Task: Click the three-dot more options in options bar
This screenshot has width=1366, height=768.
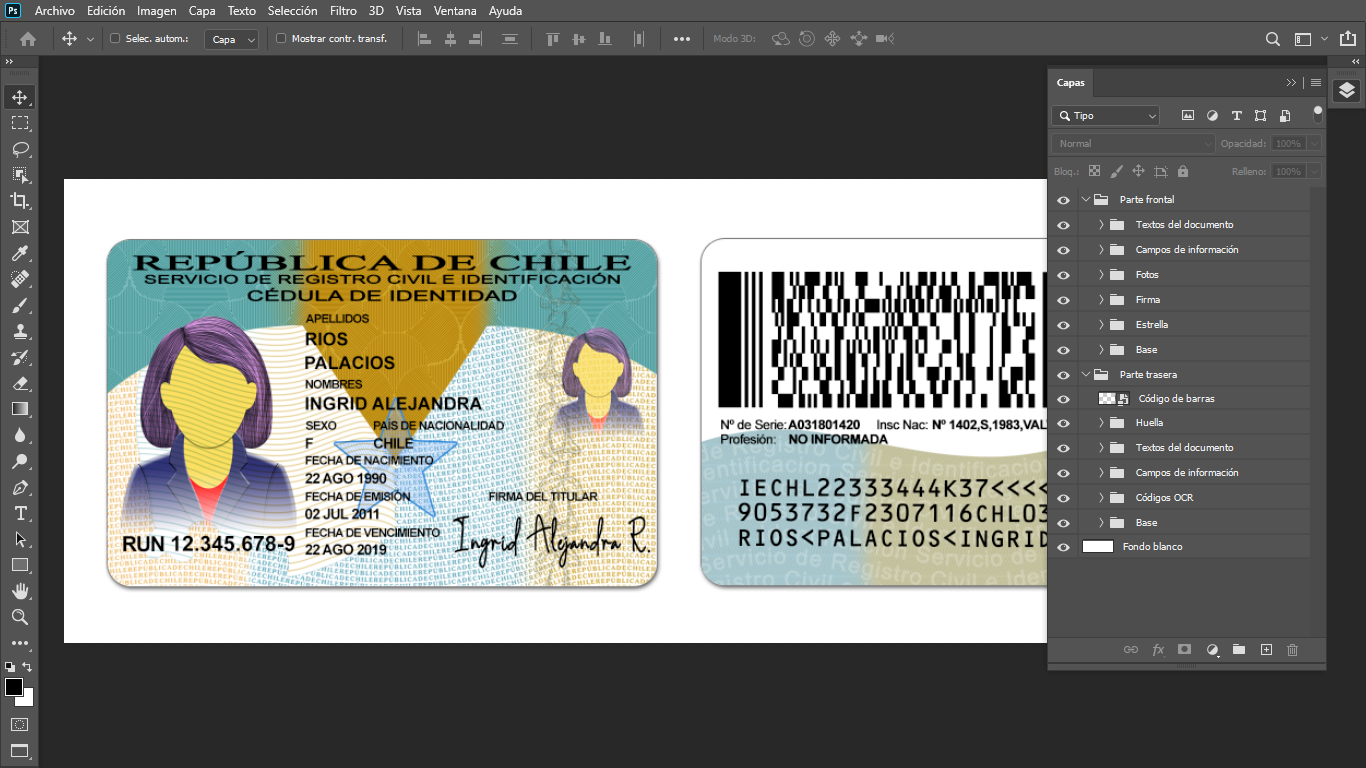Action: (682, 39)
